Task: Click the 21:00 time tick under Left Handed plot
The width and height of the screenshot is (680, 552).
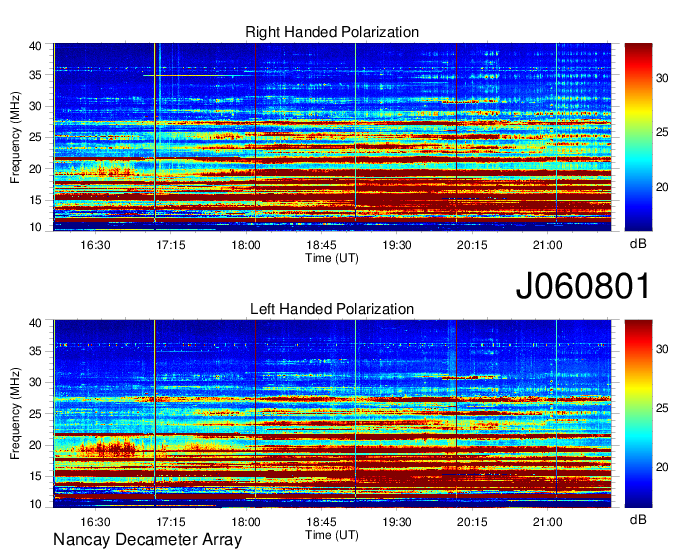Action: 548,522
